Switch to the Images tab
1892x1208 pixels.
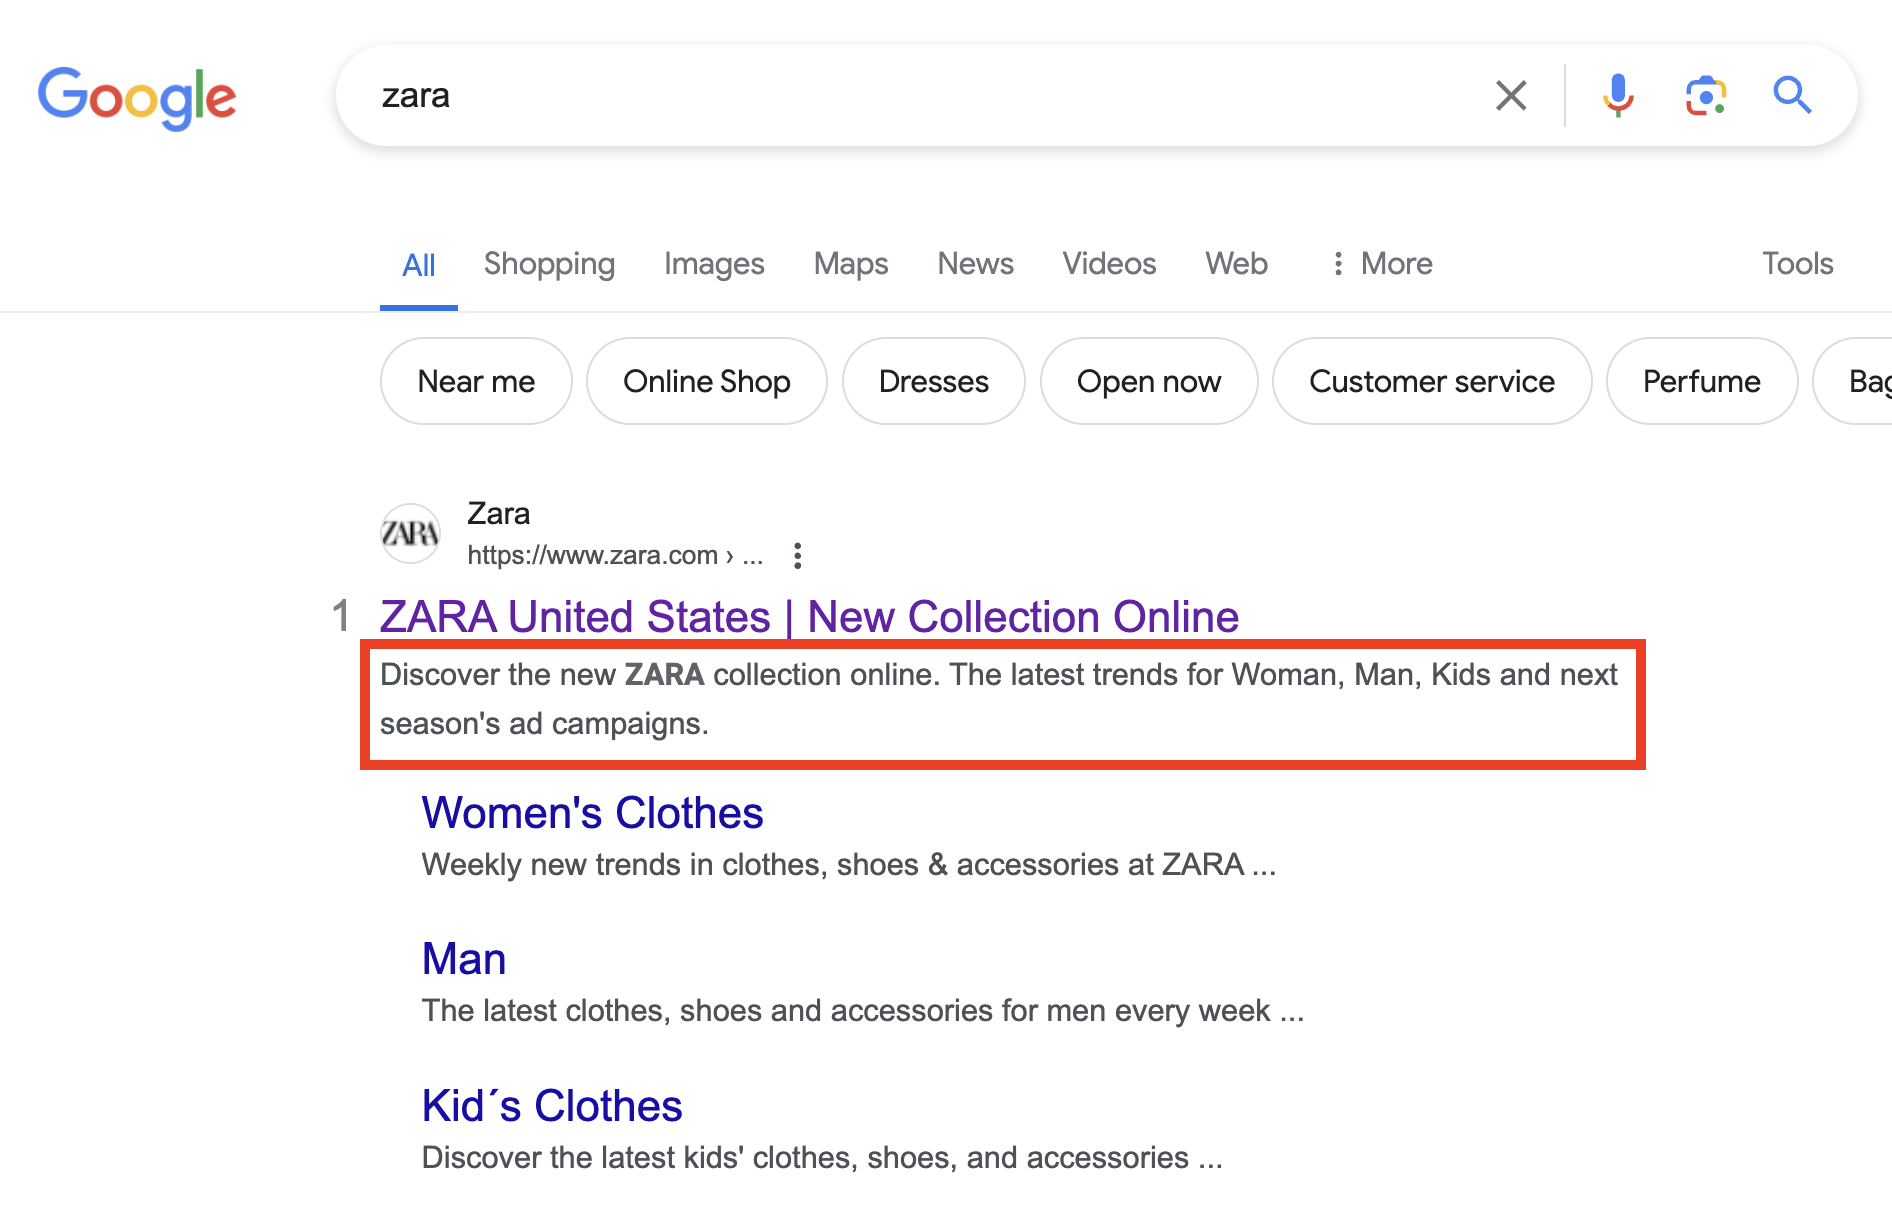click(x=714, y=264)
